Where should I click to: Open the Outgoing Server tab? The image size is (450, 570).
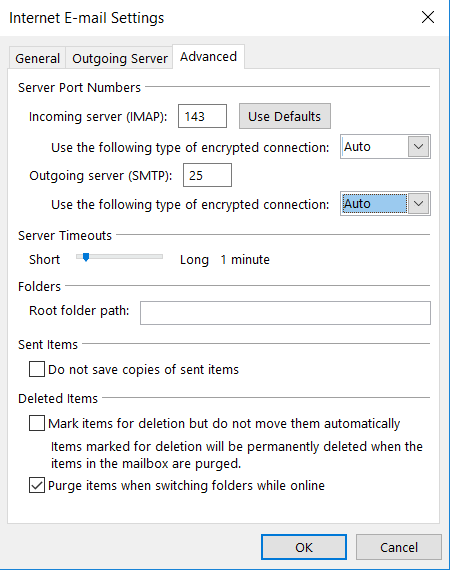(120, 58)
